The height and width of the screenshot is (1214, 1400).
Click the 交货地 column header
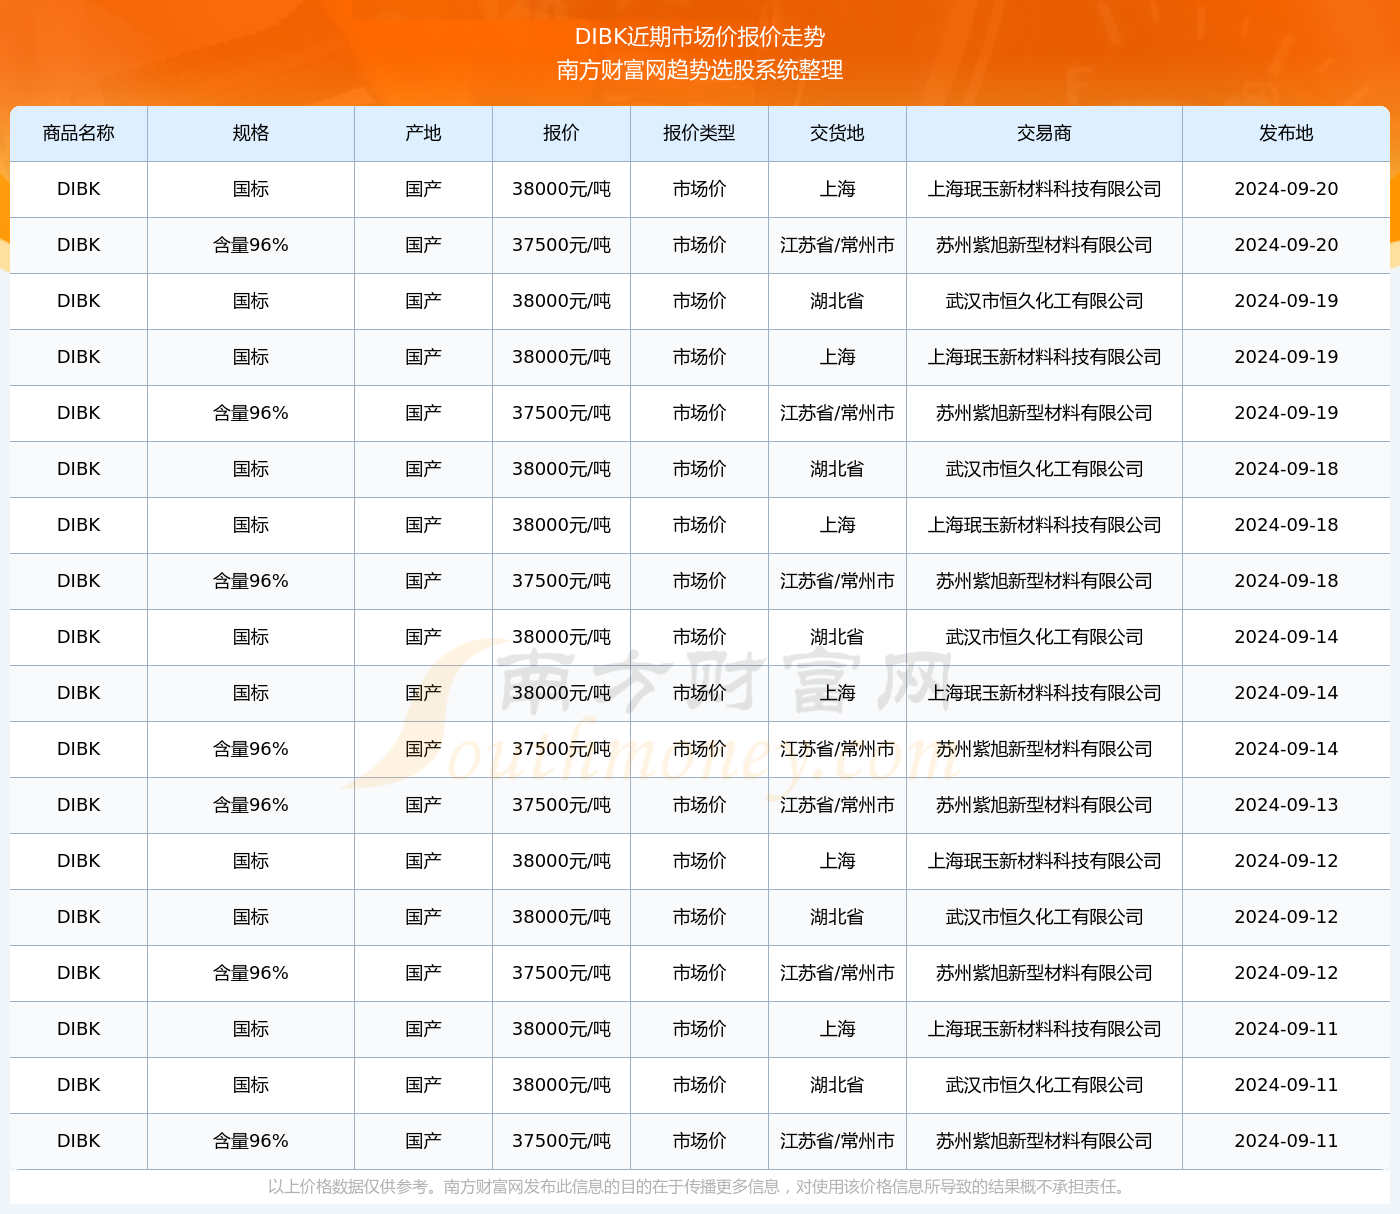837,133
